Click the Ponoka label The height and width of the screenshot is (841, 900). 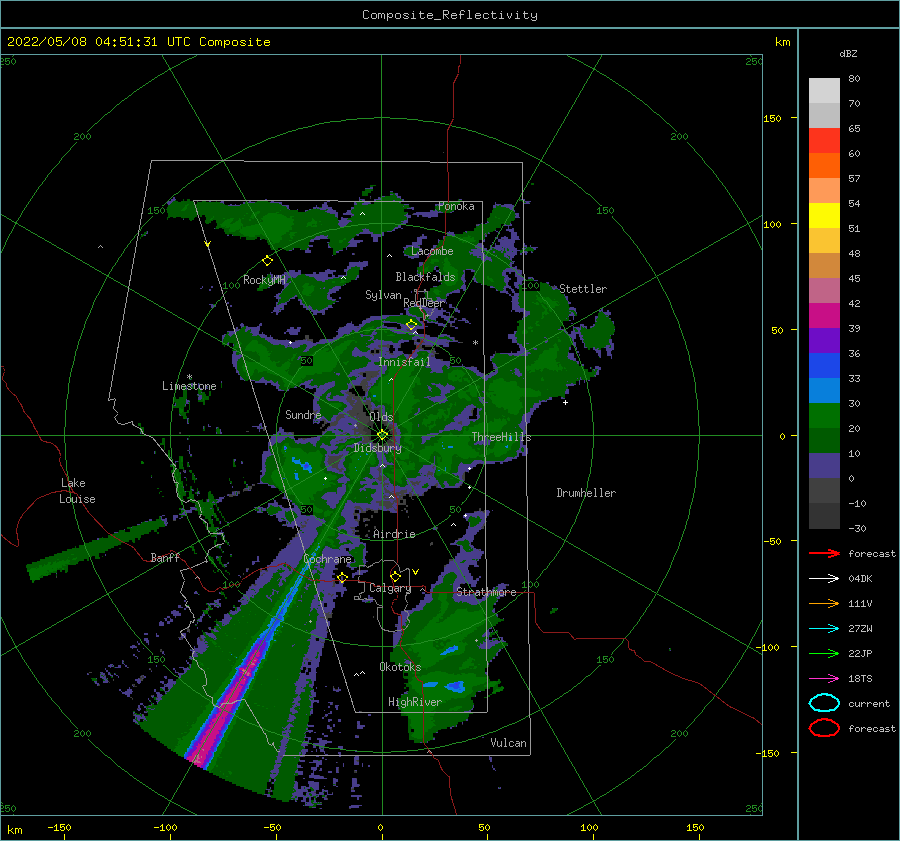pos(456,206)
